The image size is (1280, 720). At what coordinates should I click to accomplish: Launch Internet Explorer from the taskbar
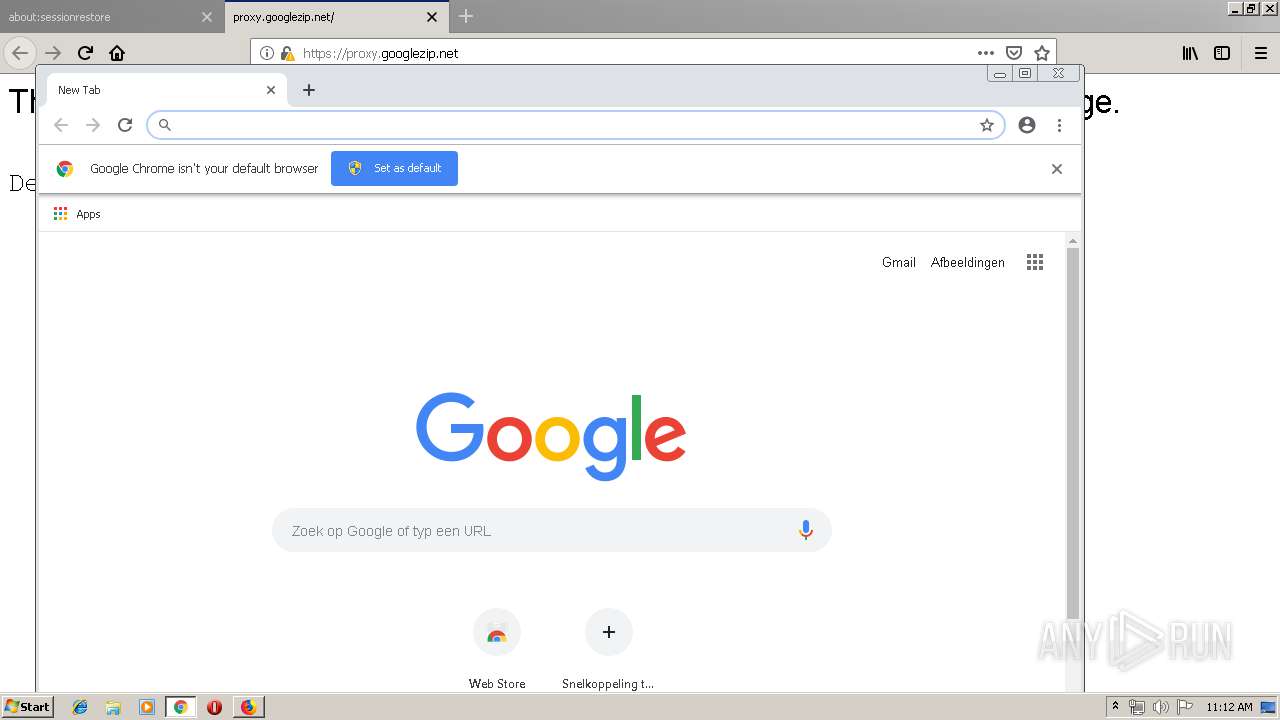coord(80,707)
